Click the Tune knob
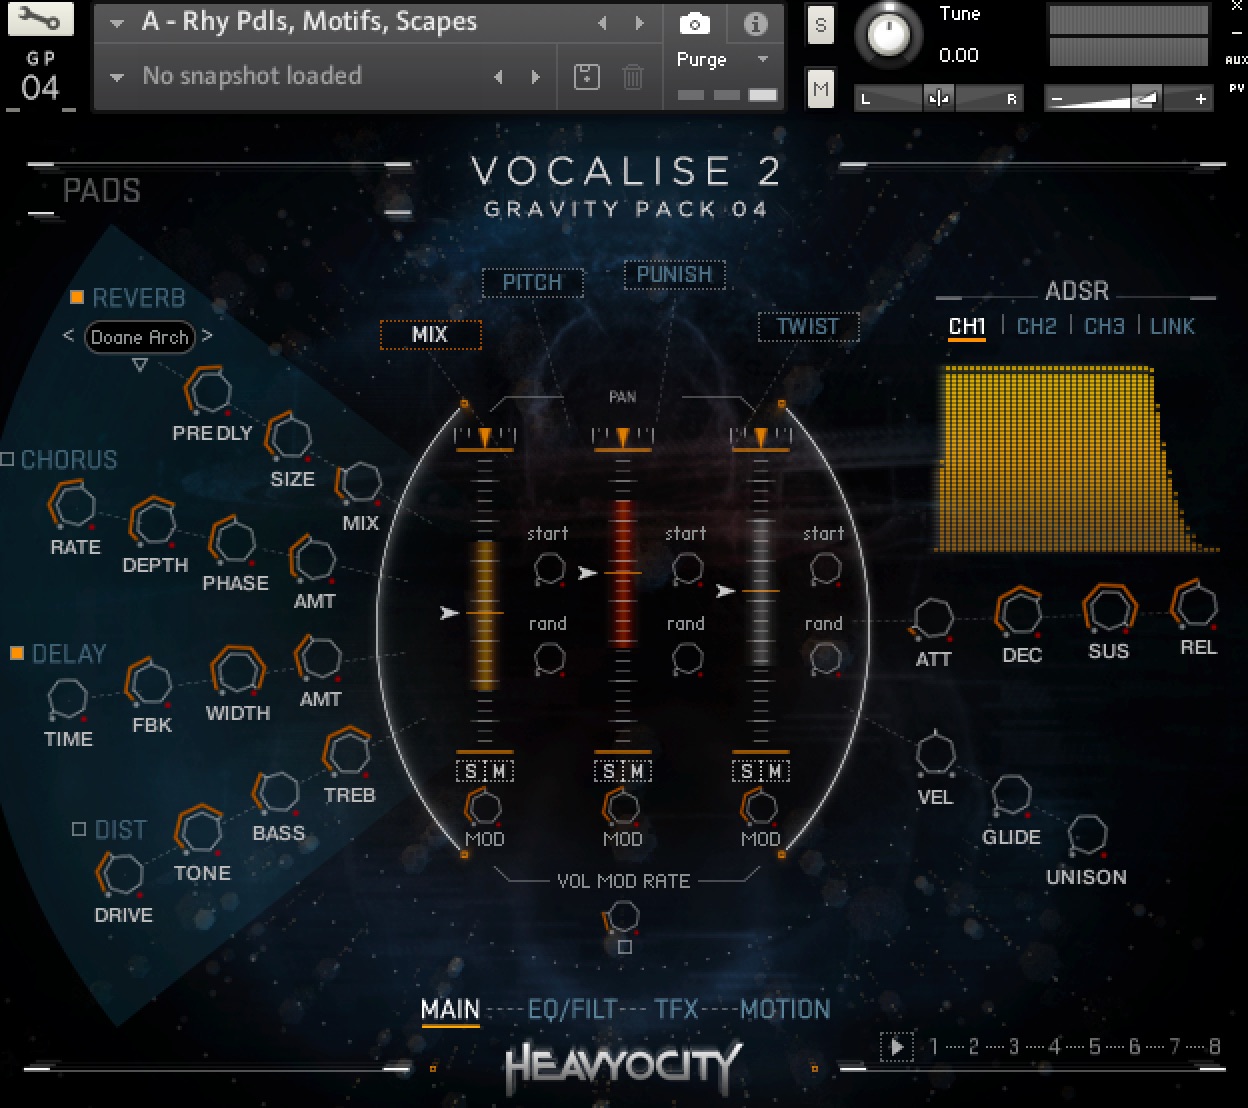The width and height of the screenshot is (1248, 1108). 887,36
